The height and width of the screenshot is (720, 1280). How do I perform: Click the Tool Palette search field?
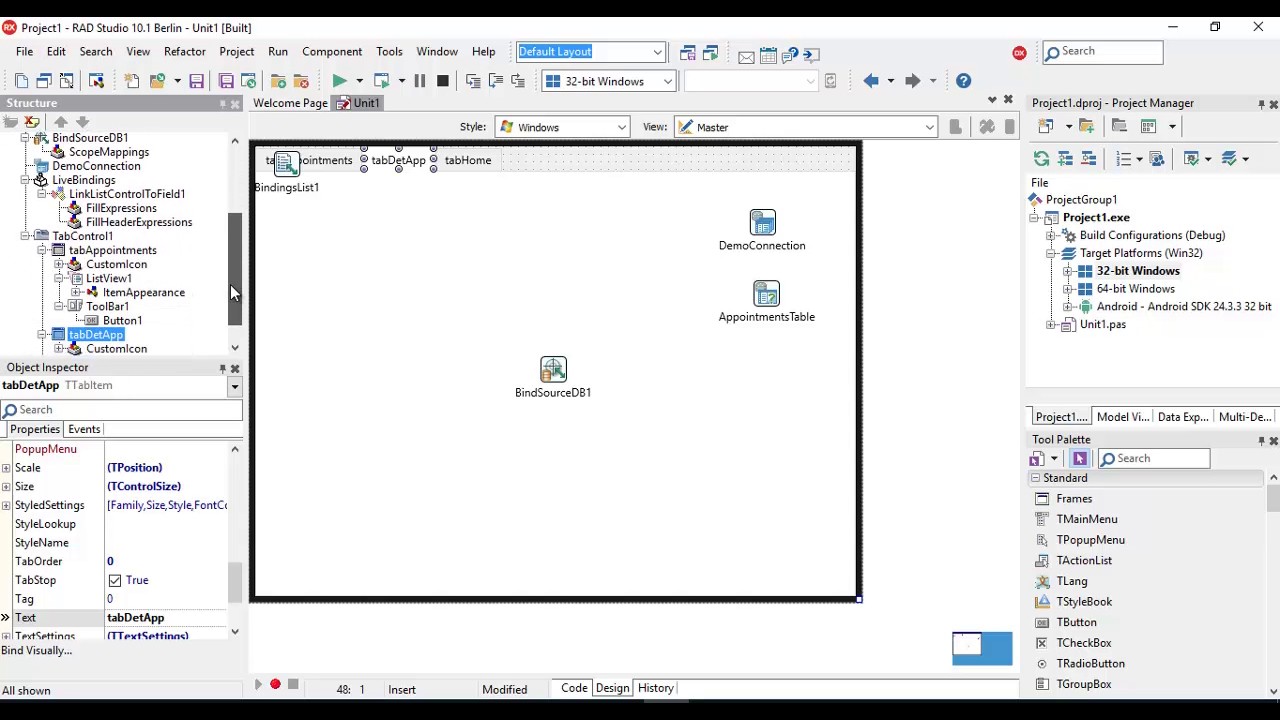pyautogui.click(x=1155, y=459)
